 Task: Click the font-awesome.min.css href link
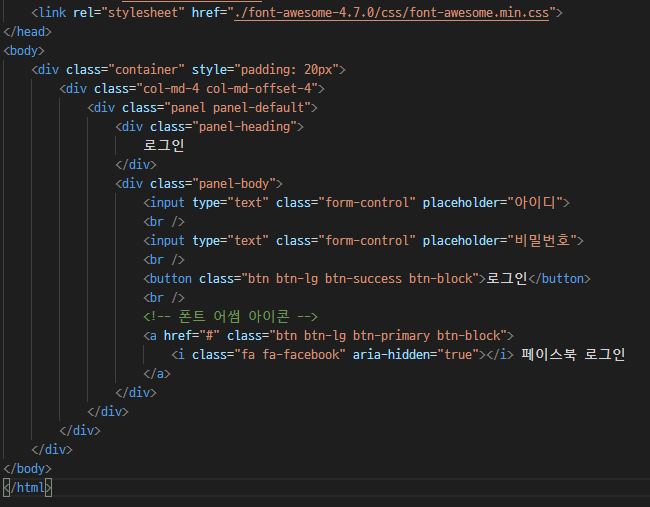pyautogui.click(x=391, y=12)
